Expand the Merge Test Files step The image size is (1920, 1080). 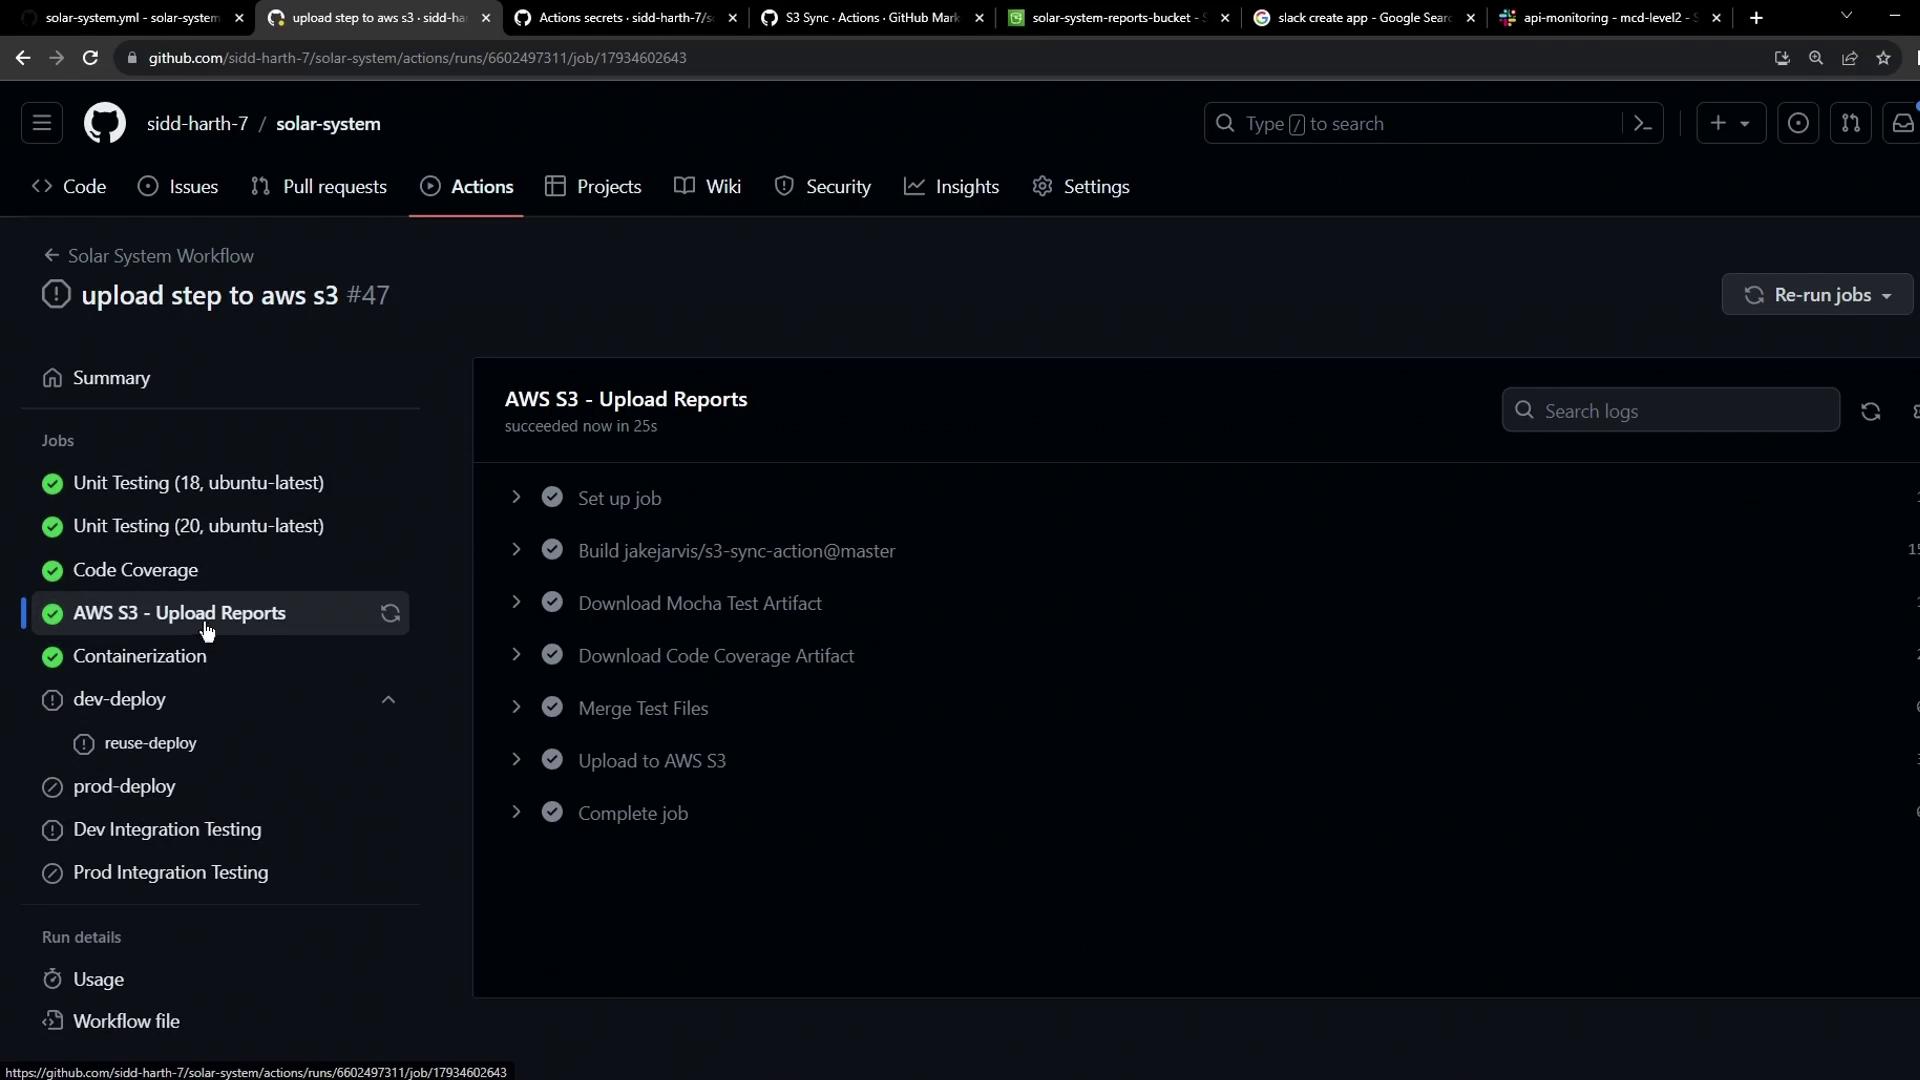(516, 708)
